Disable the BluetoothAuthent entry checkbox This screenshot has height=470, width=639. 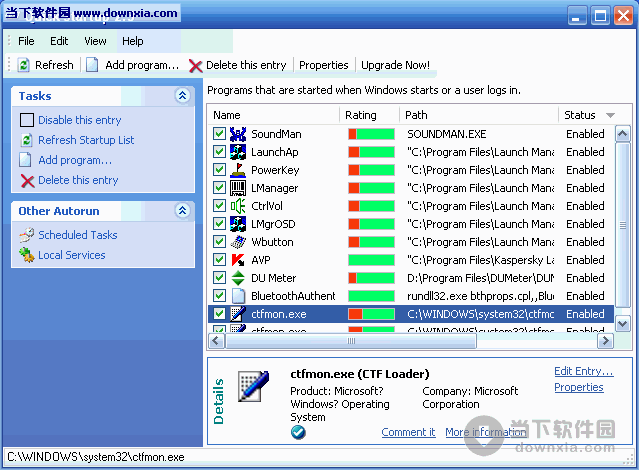pos(219,296)
